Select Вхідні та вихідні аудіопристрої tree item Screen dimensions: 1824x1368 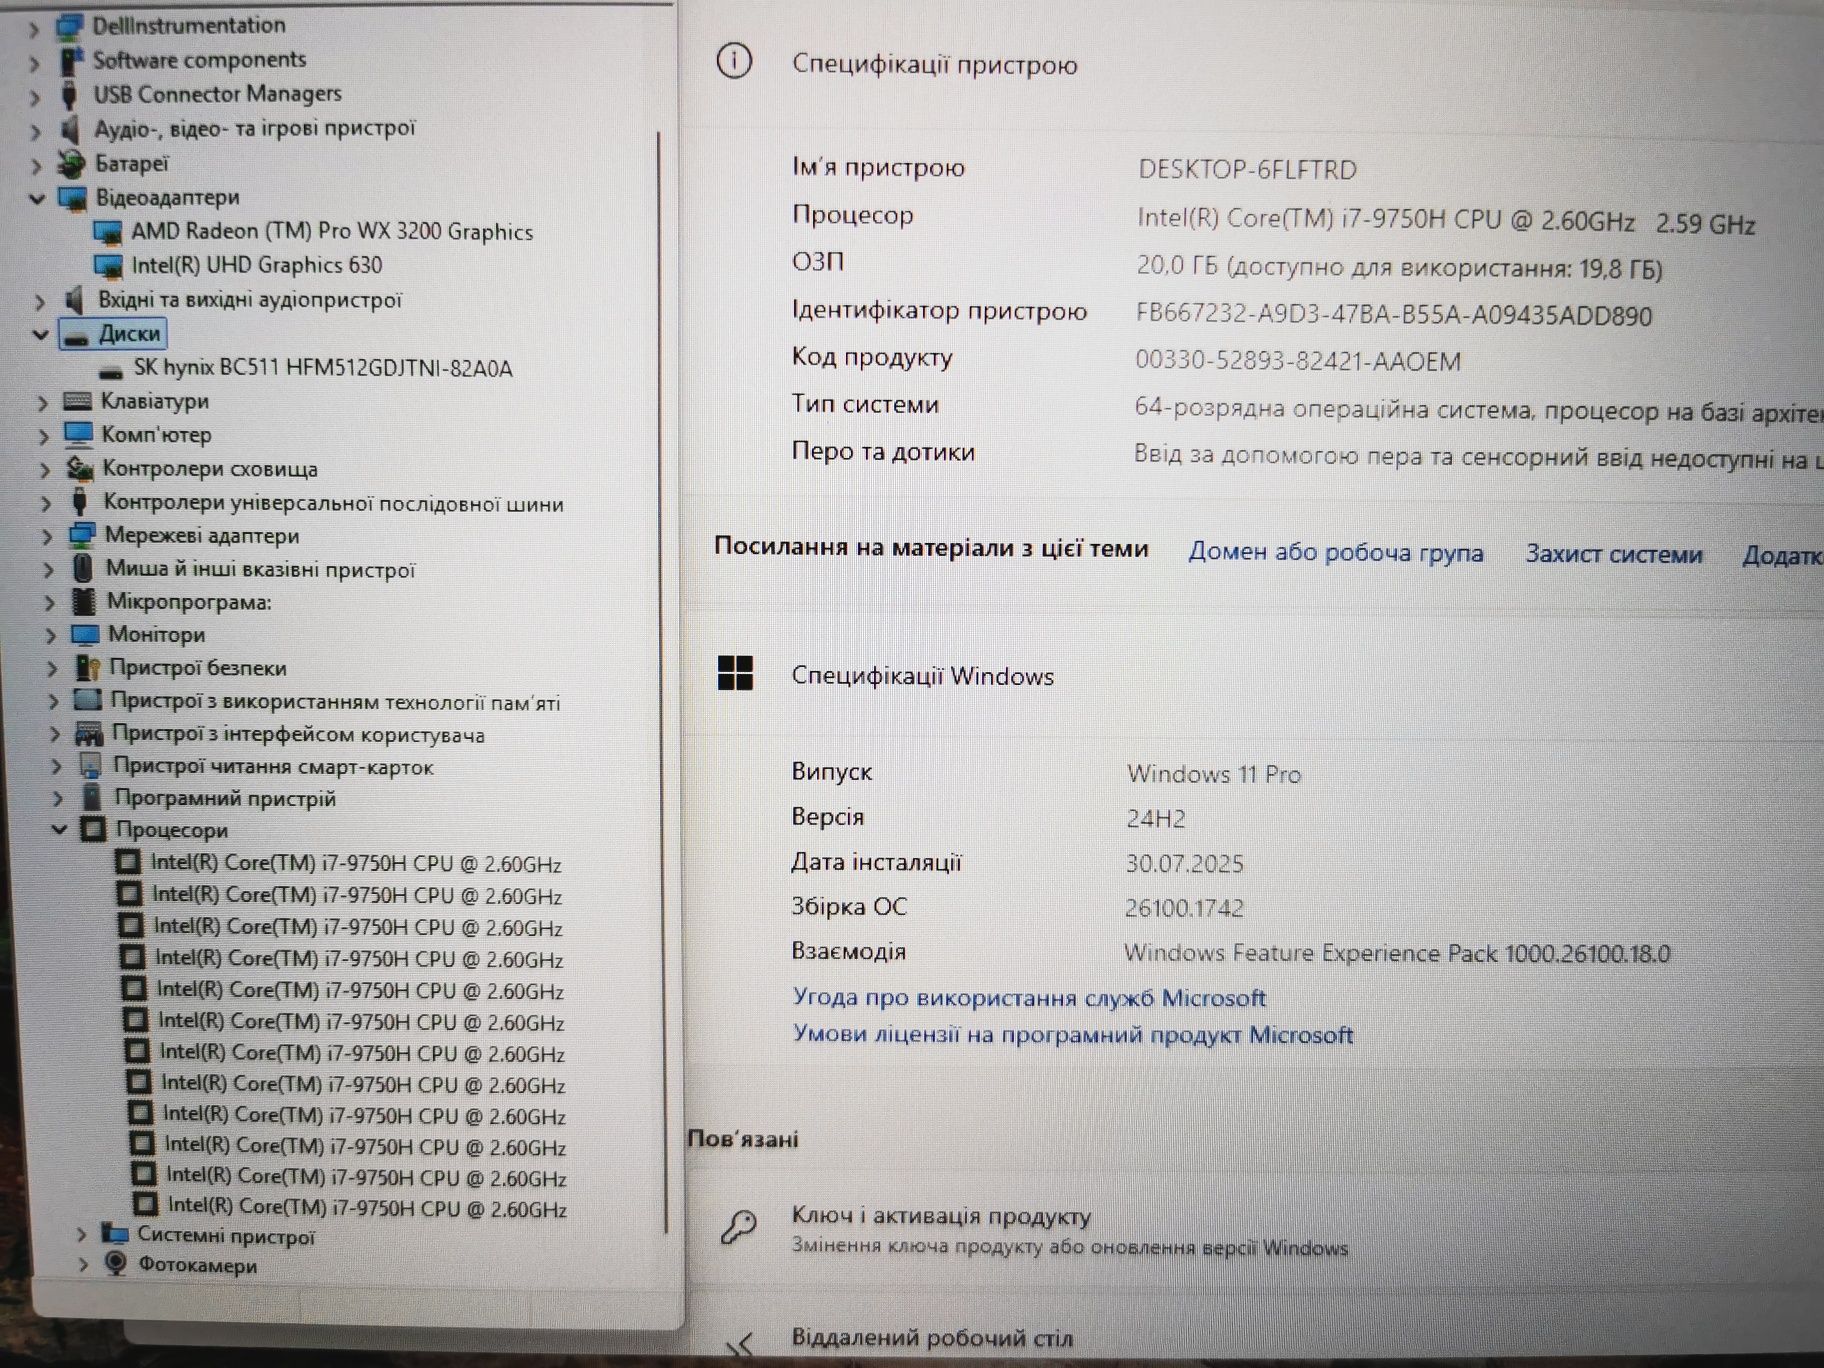249,300
